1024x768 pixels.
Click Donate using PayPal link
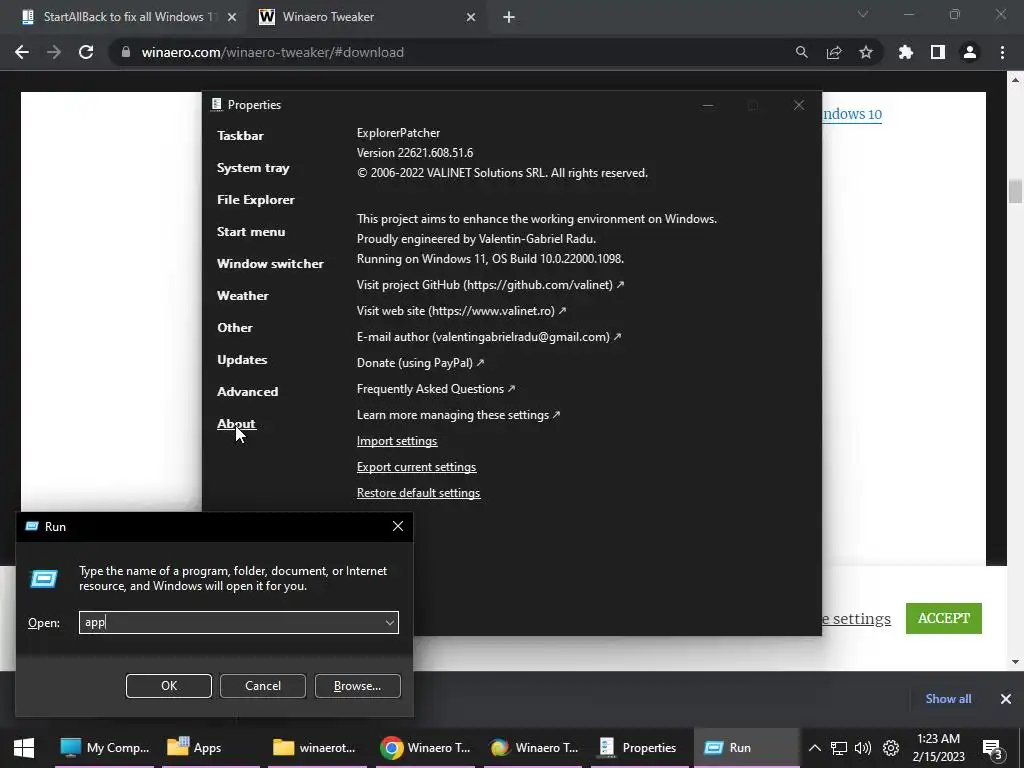point(421,363)
